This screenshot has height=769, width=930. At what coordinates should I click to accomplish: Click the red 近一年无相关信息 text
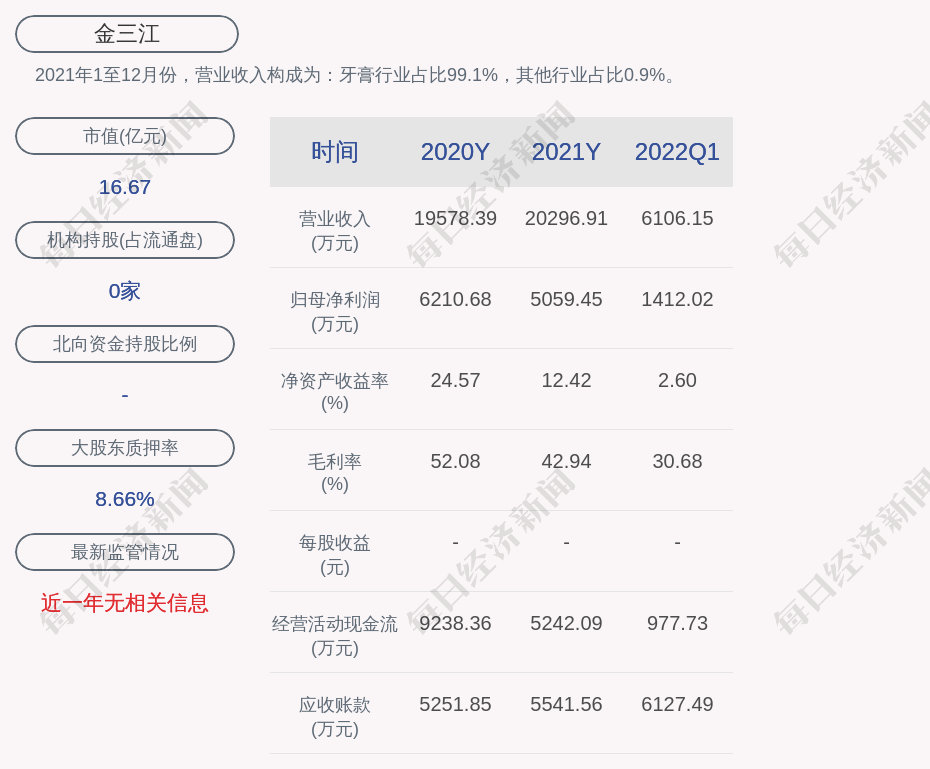pyautogui.click(x=125, y=603)
